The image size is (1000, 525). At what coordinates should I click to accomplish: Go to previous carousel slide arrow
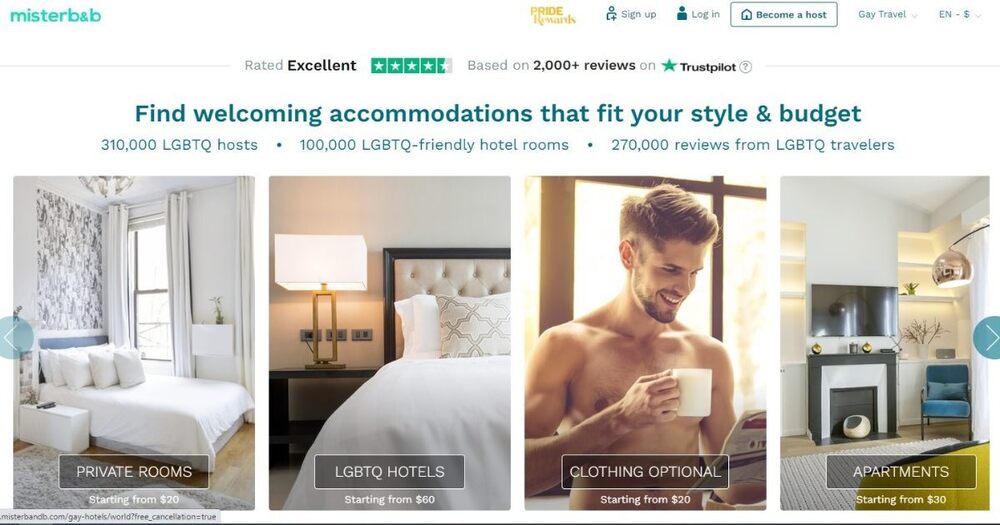tap(15, 337)
